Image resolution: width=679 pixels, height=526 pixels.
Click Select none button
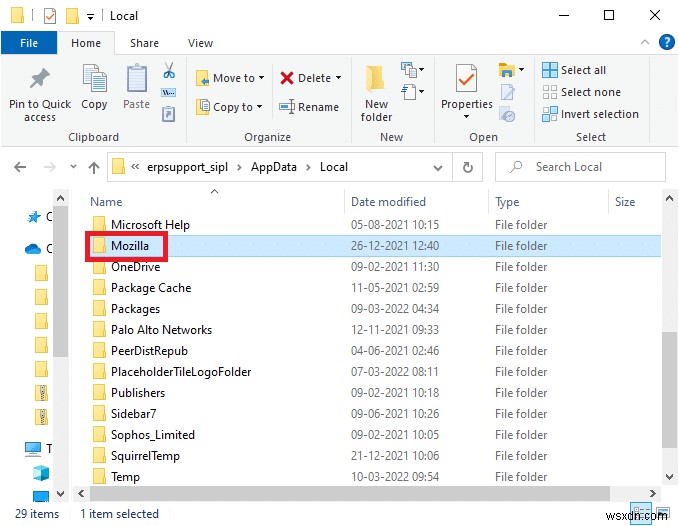point(582,92)
